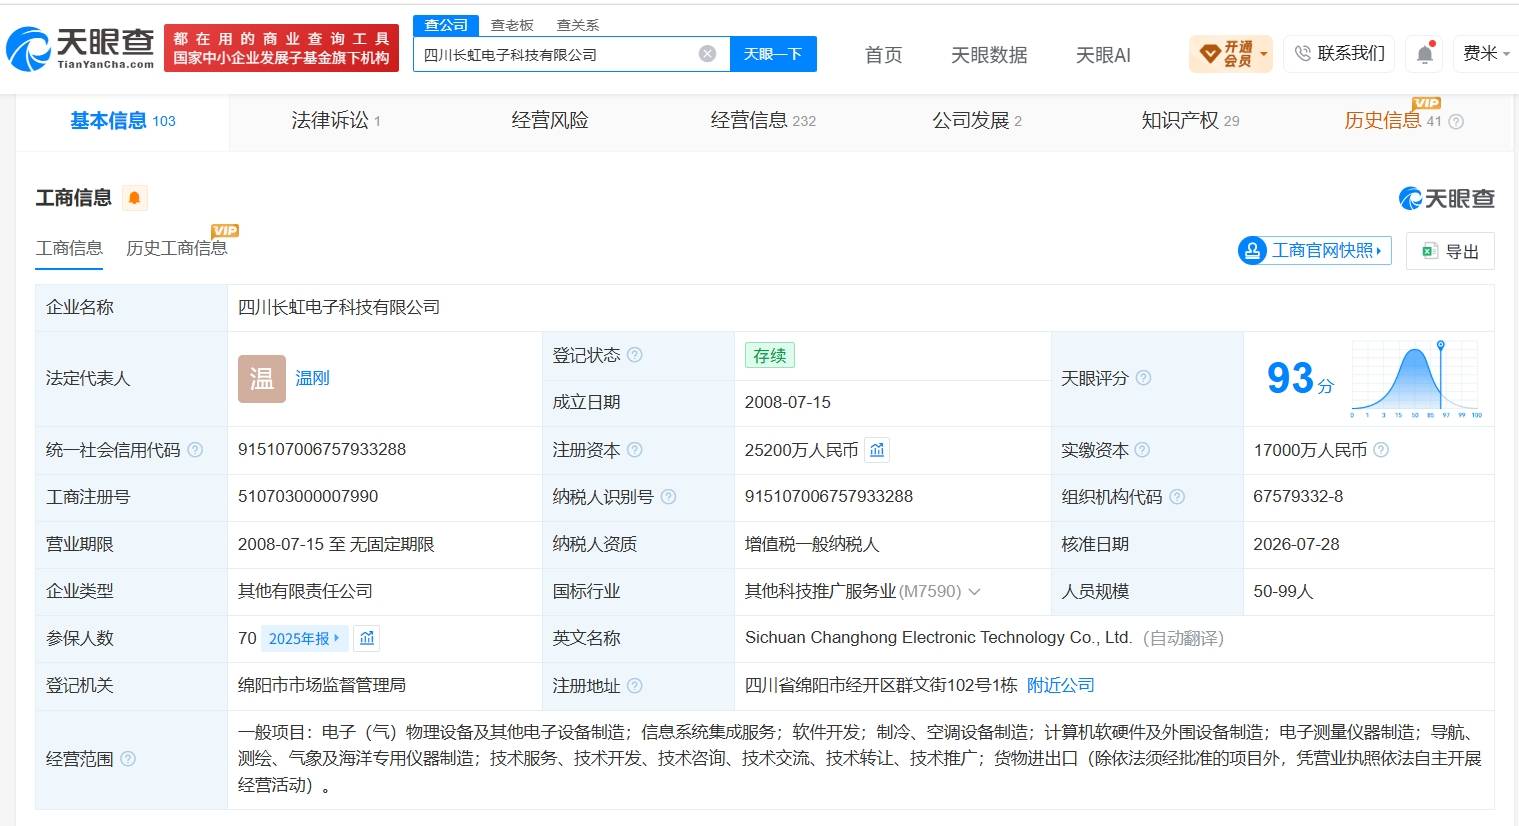Open the chart icon beside 25200万人民币
Viewport: 1519px width, 826px height.
pos(877,450)
